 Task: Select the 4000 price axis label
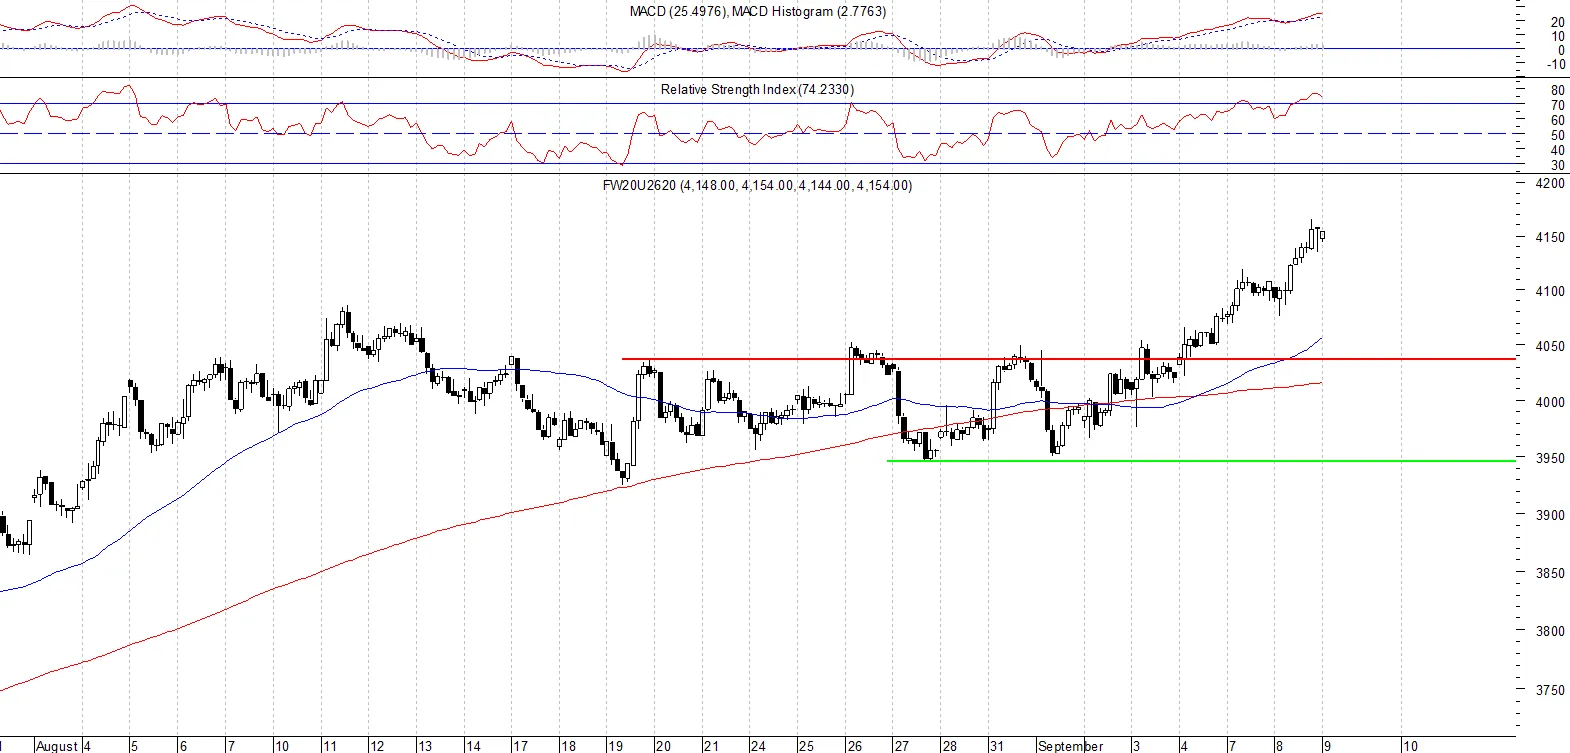coord(1550,402)
